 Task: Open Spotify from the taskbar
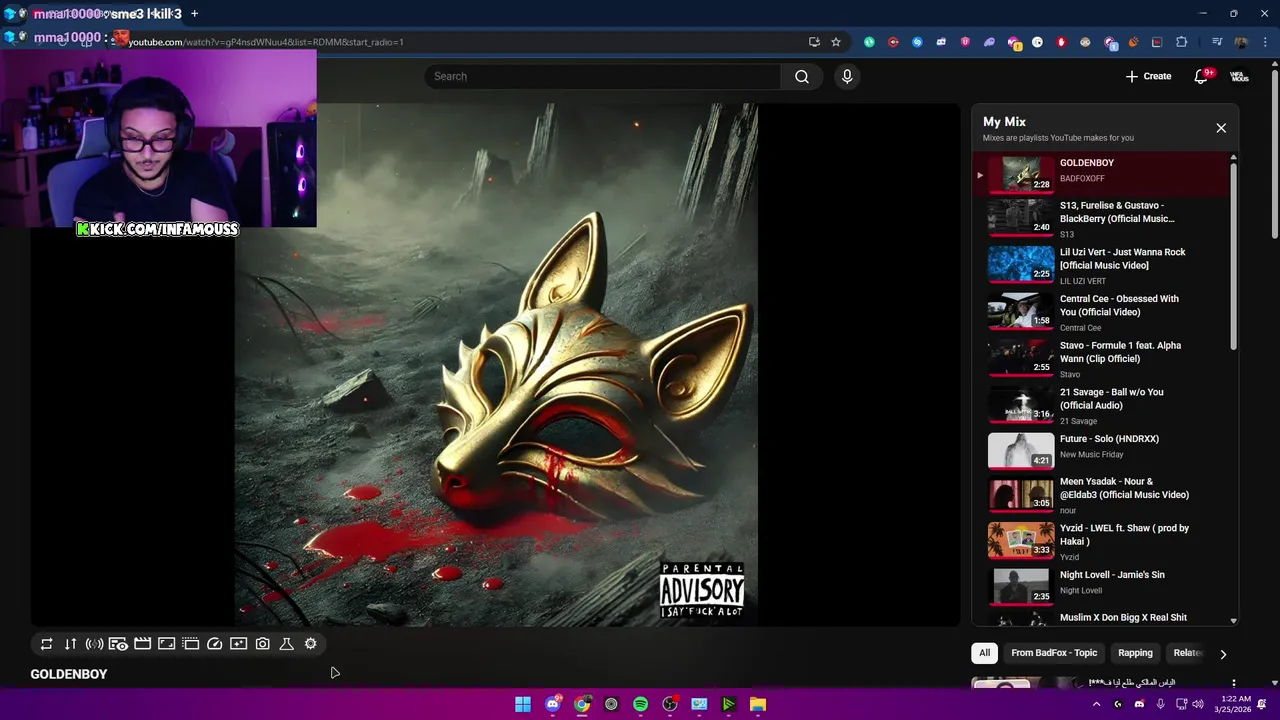[x=640, y=704]
